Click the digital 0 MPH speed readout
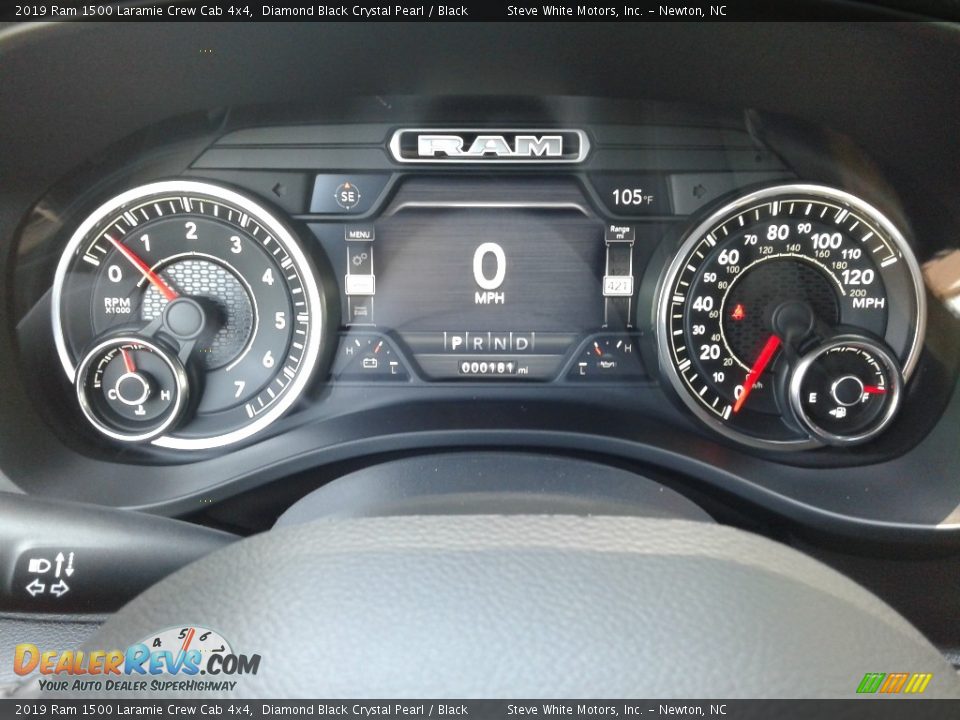This screenshot has height=720, width=960. pyautogui.click(x=489, y=273)
